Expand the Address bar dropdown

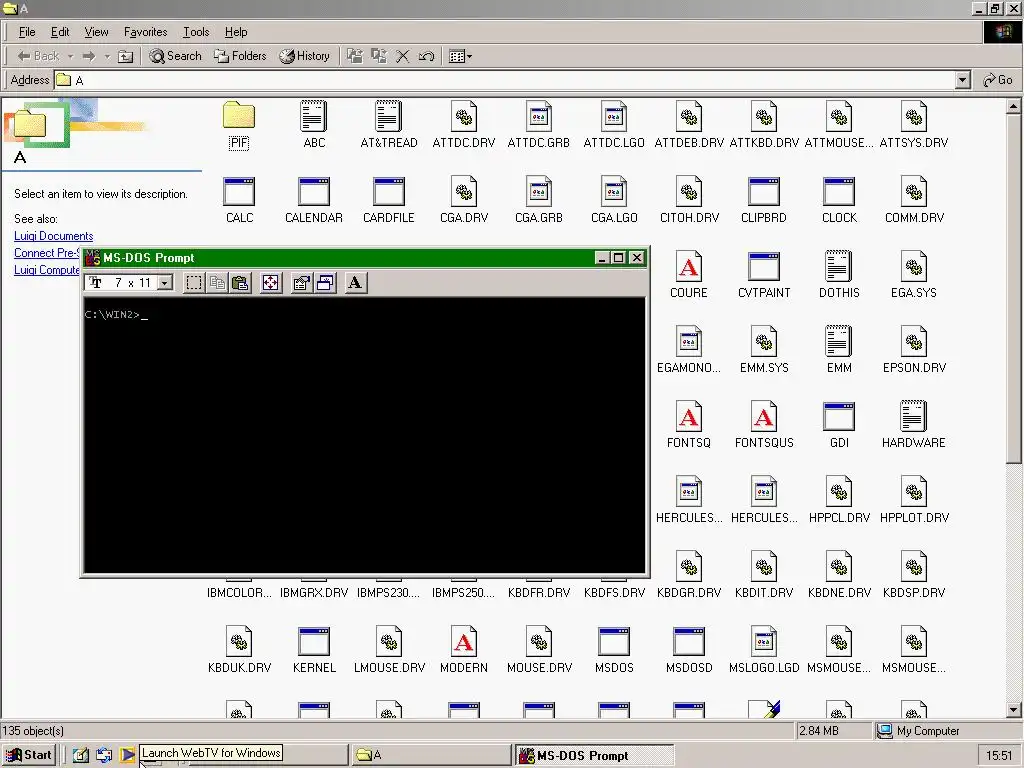[x=962, y=80]
